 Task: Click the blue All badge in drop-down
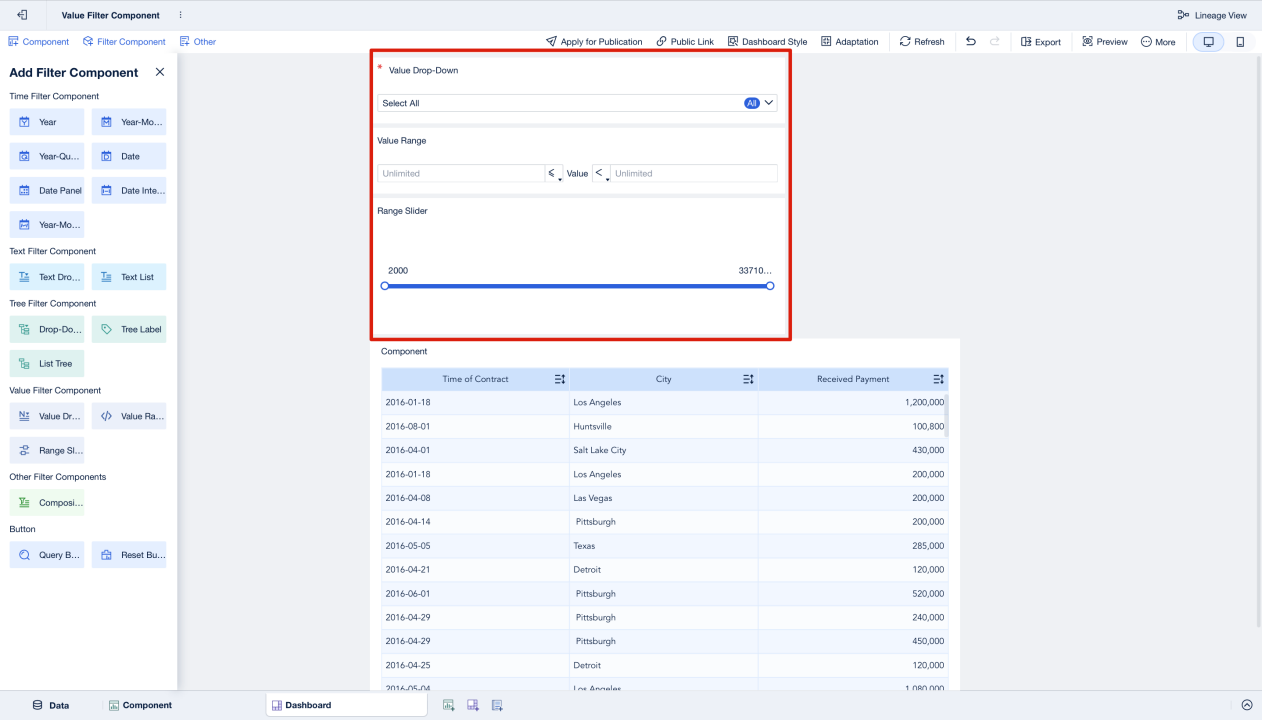point(752,103)
